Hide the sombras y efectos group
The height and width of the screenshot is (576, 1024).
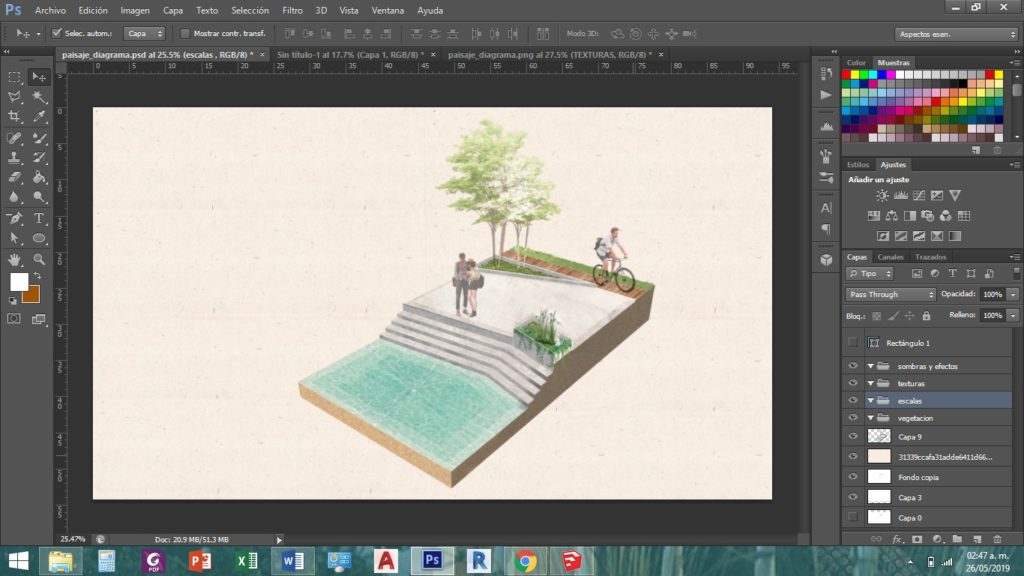coord(853,366)
